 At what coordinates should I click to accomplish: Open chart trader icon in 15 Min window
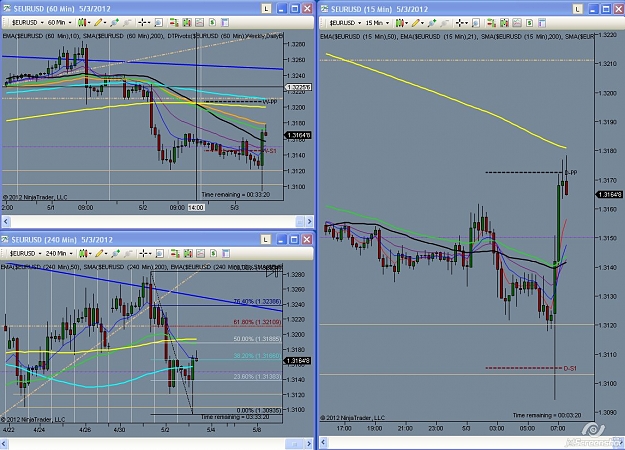(491, 23)
